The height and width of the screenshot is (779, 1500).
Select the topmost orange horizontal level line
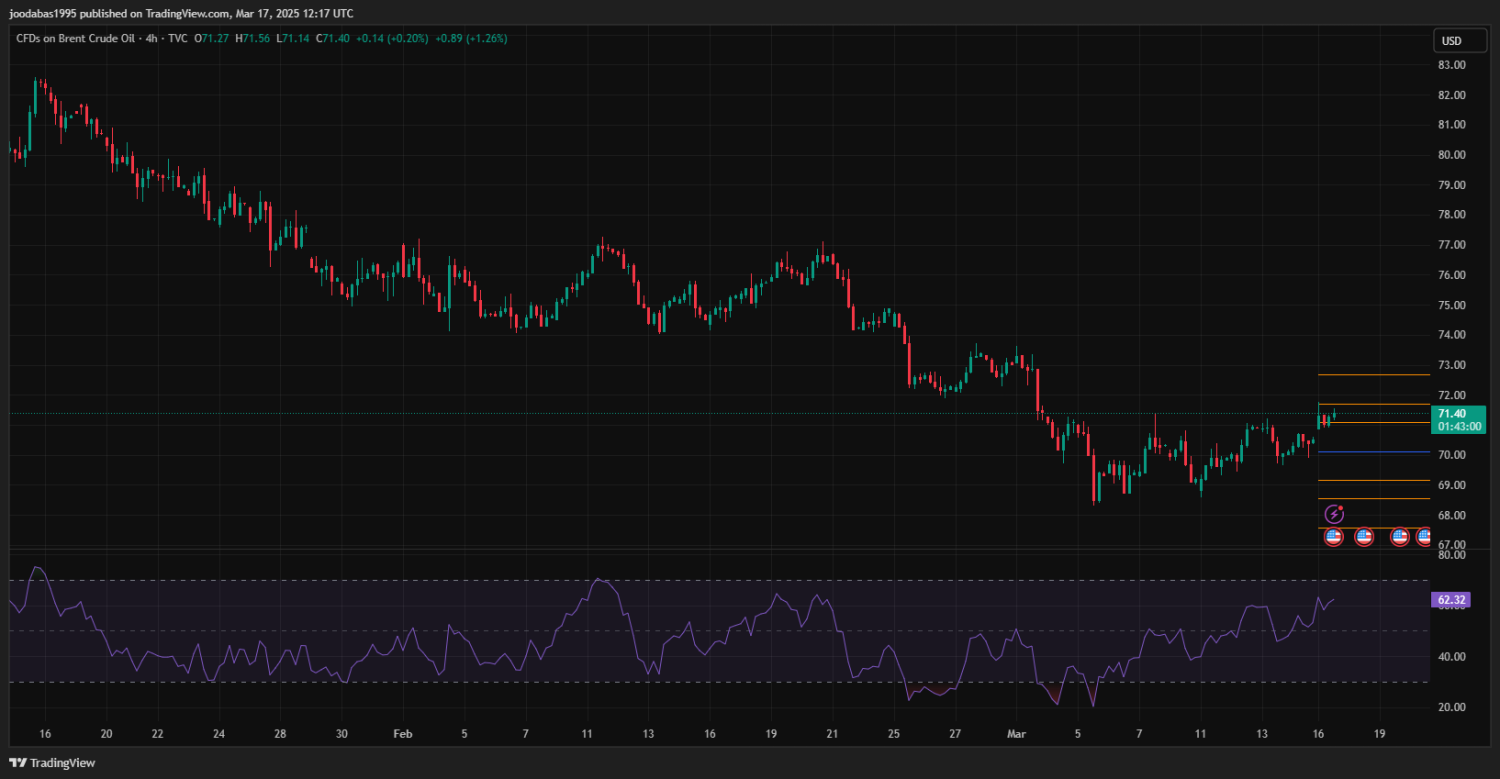pos(1372,375)
